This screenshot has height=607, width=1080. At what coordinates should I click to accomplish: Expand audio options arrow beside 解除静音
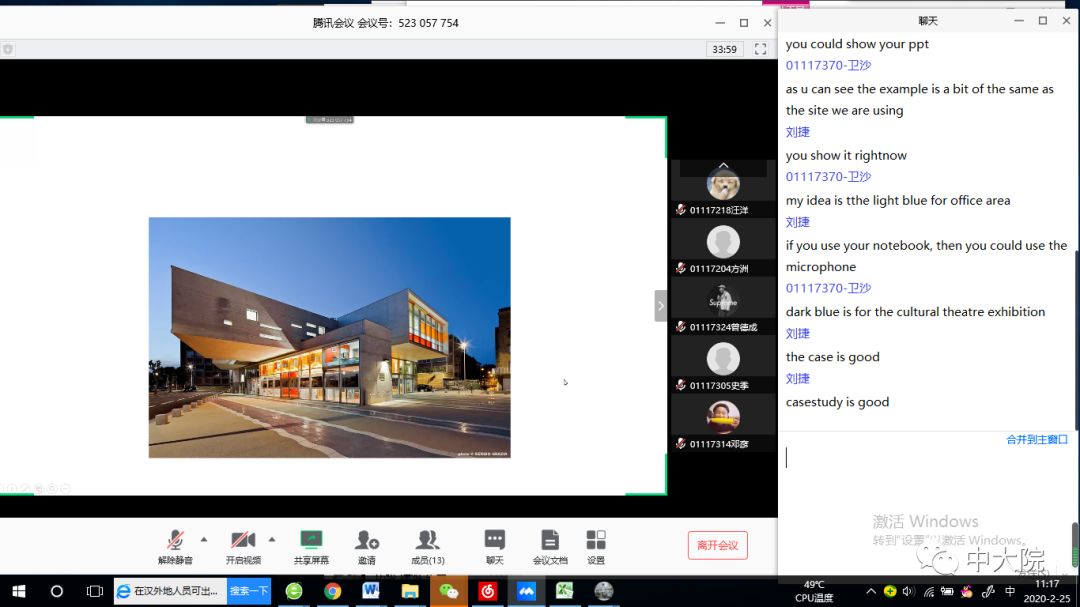click(204, 538)
